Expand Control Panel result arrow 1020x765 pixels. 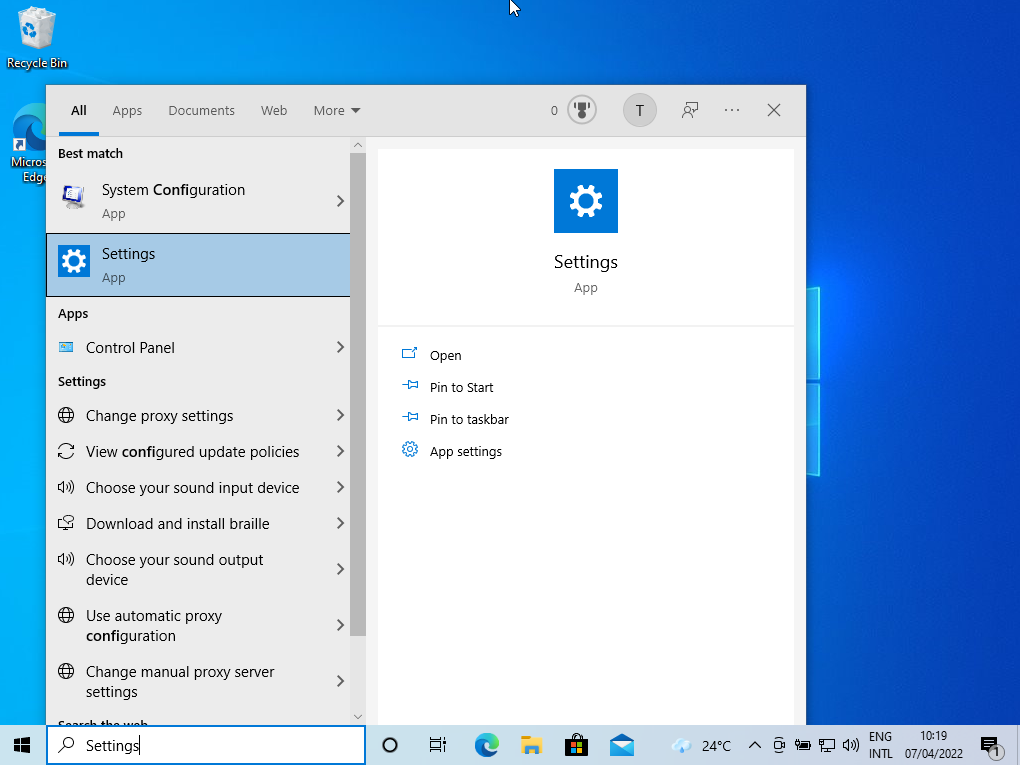(x=340, y=347)
